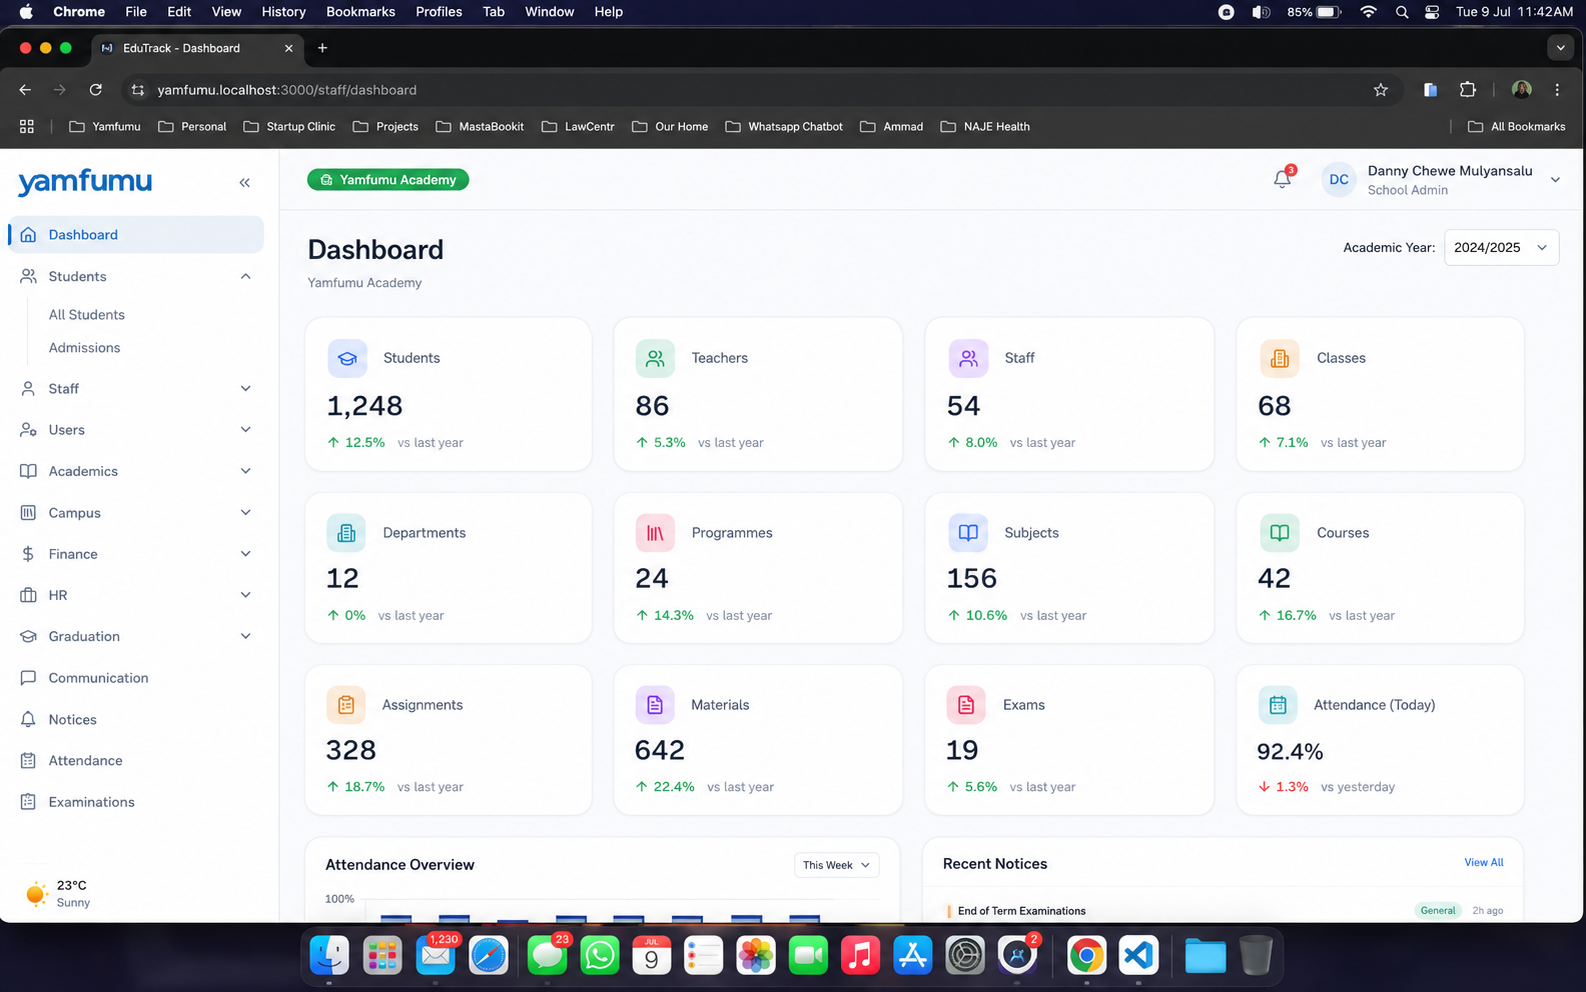Screen dimensions: 1586x992
Task: Open WhatsApp from the dock
Action: click(600, 955)
